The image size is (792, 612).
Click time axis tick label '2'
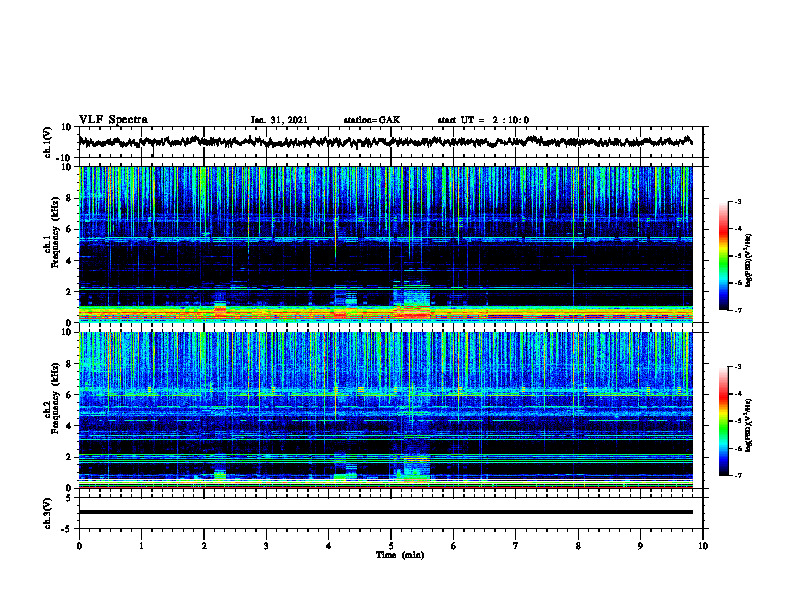click(x=204, y=546)
